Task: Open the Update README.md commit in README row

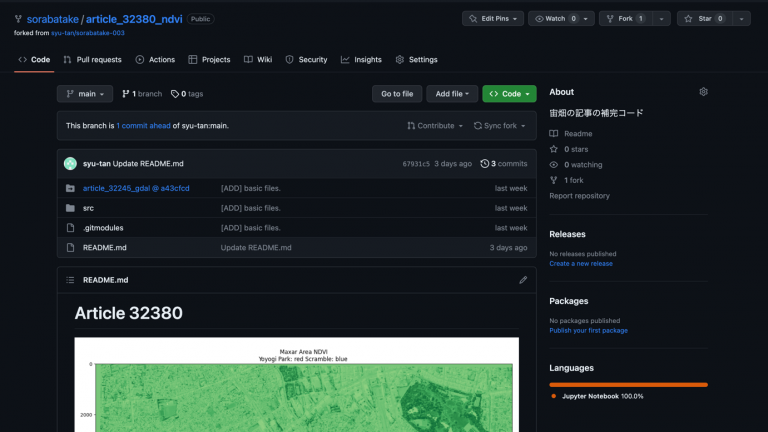Action: (x=256, y=247)
